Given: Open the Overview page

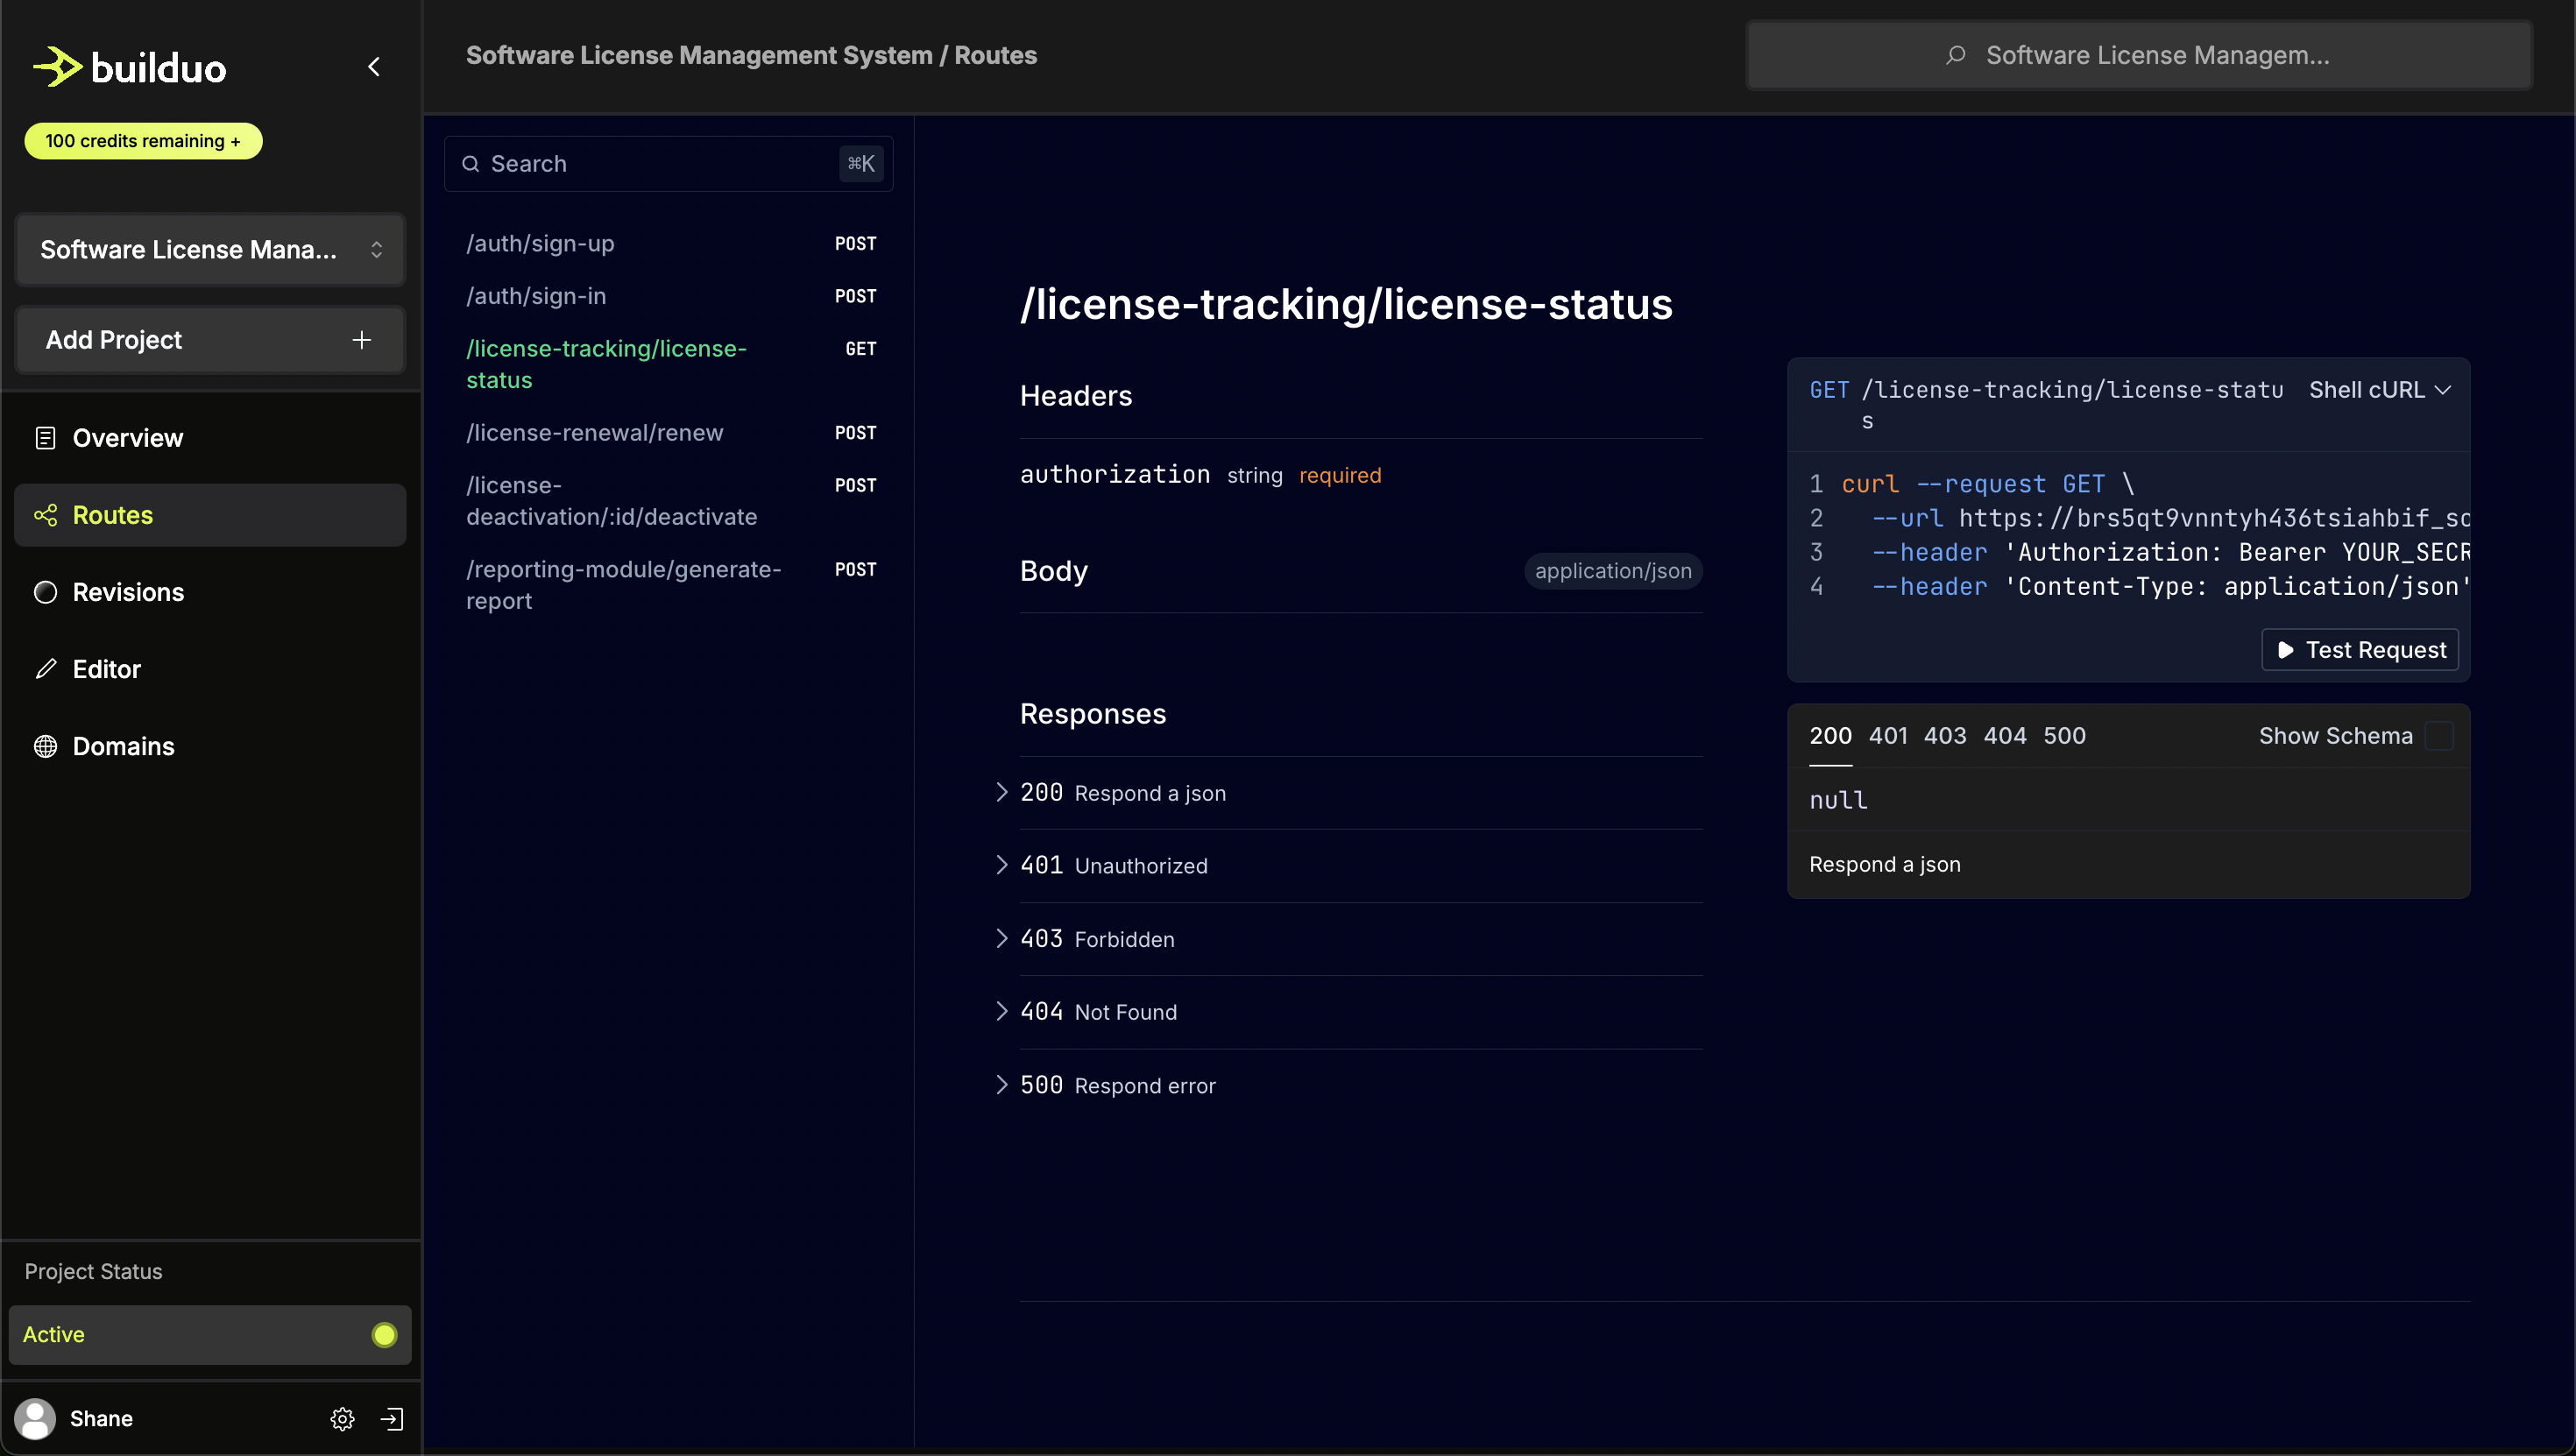Looking at the screenshot, I should point(210,438).
